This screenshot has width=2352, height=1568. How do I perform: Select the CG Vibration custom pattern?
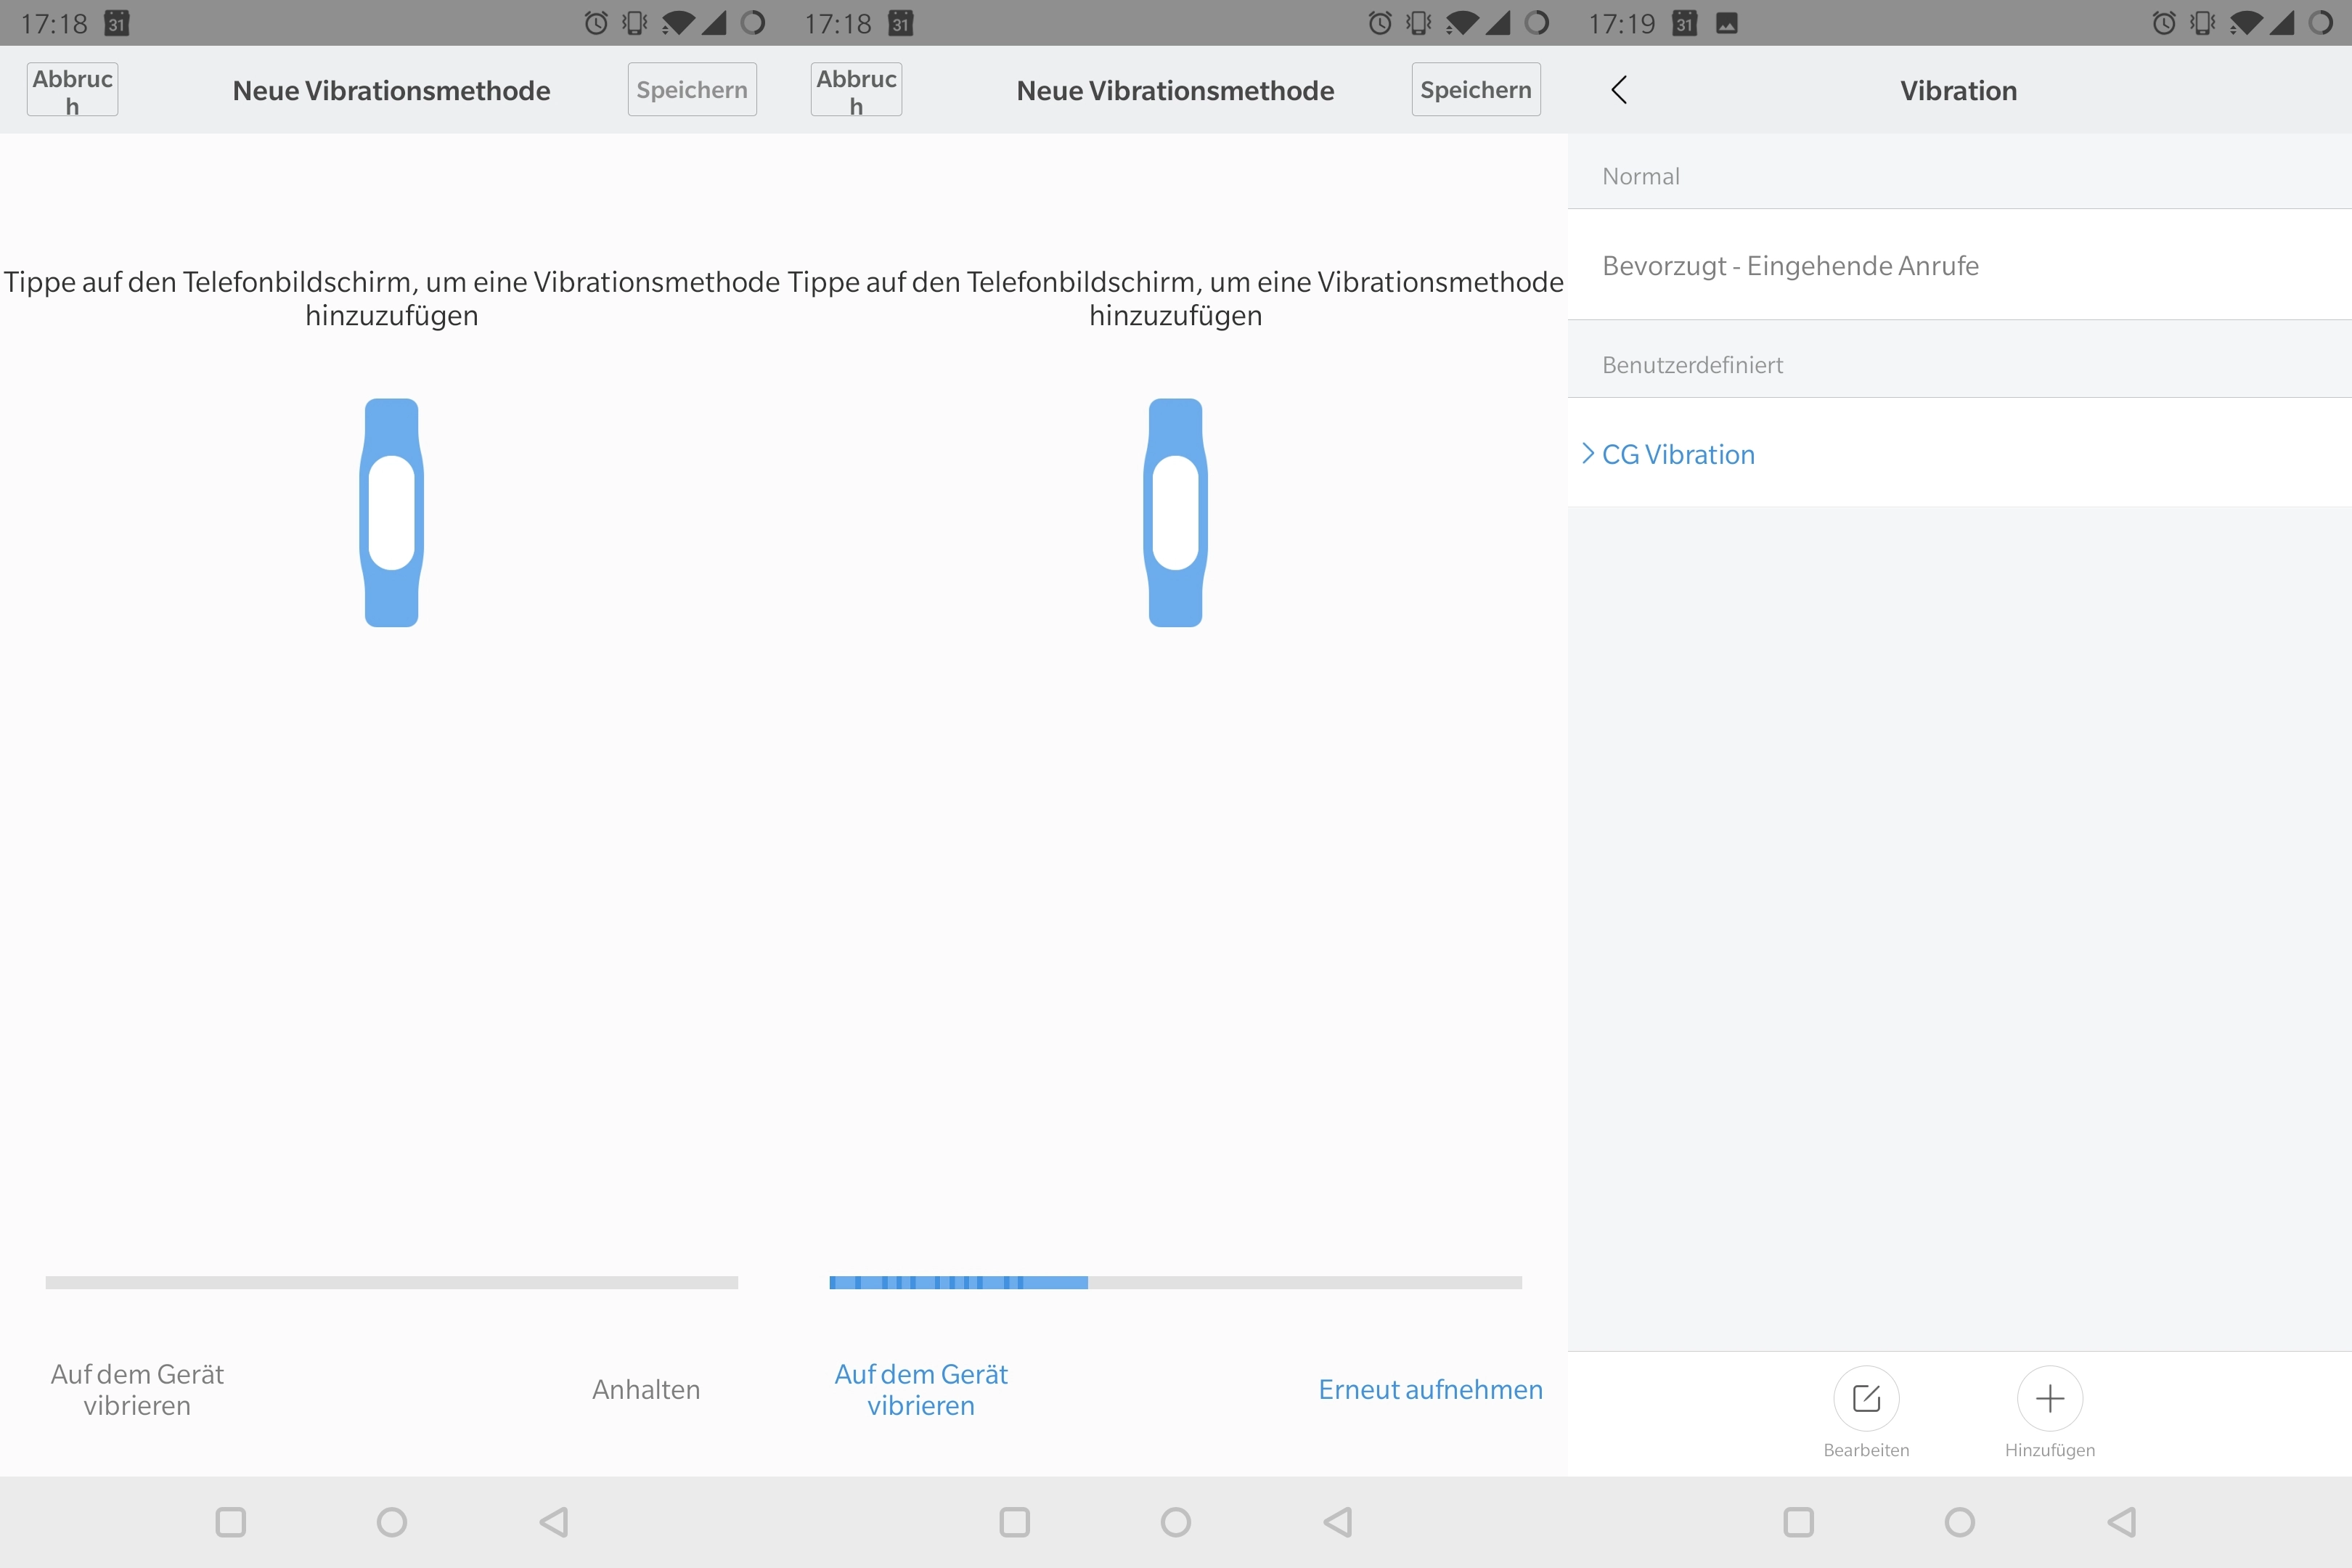click(x=1960, y=453)
